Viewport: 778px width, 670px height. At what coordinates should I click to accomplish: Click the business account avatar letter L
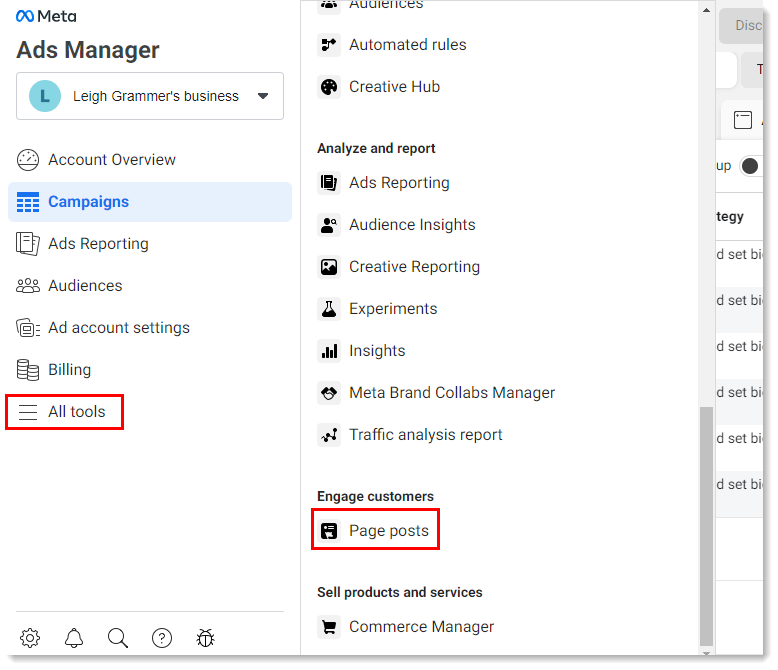(45, 96)
